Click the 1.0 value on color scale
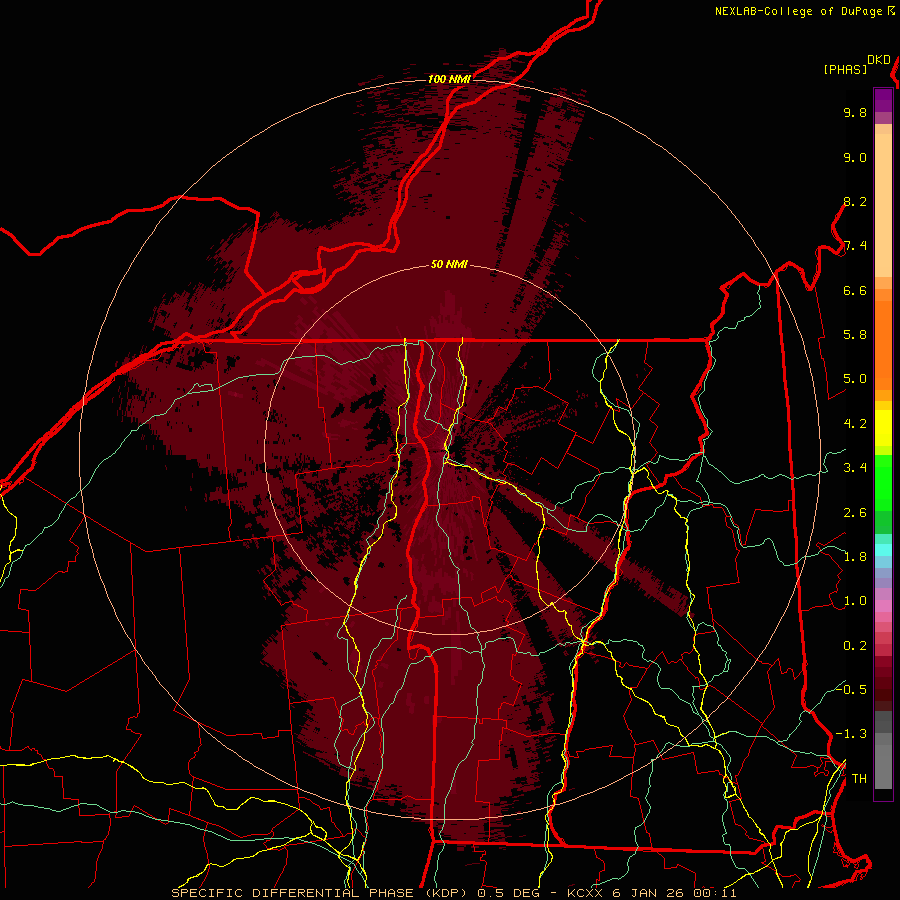 point(855,601)
